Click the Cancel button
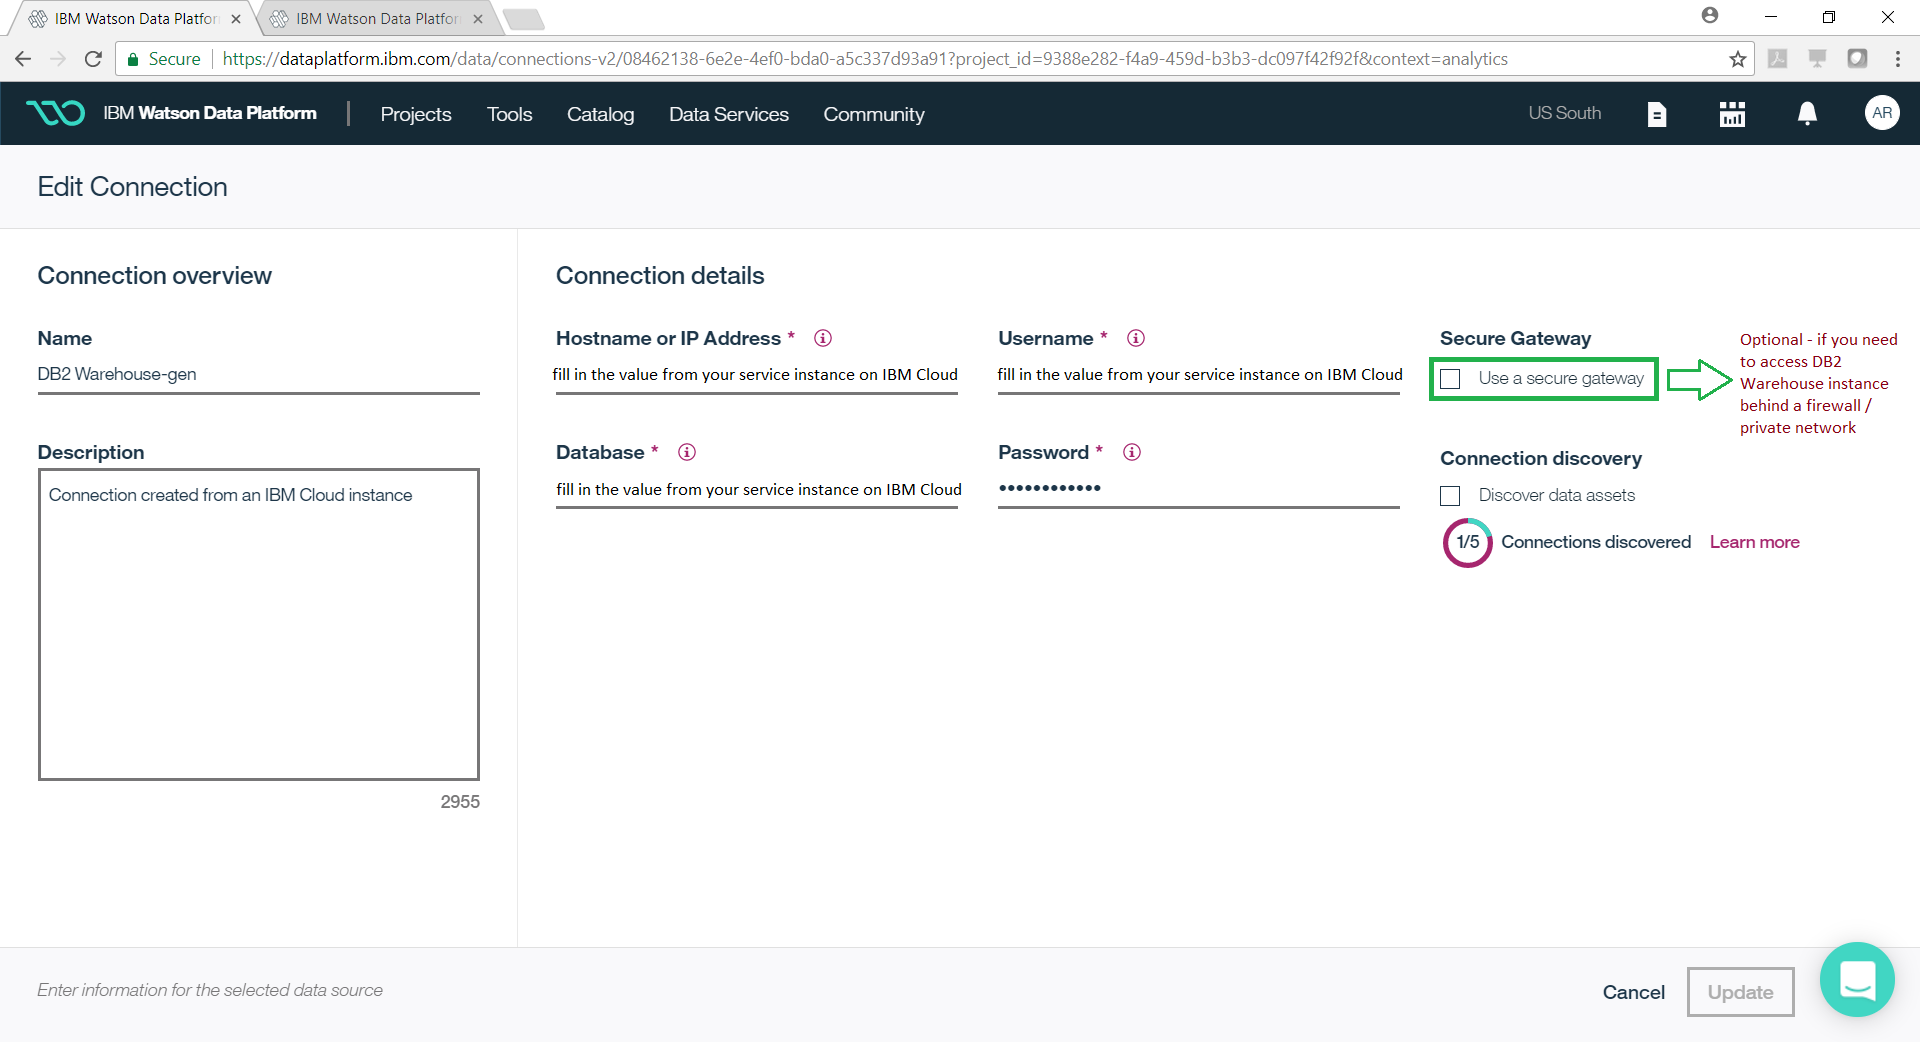The height and width of the screenshot is (1042, 1920). [1634, 992]
